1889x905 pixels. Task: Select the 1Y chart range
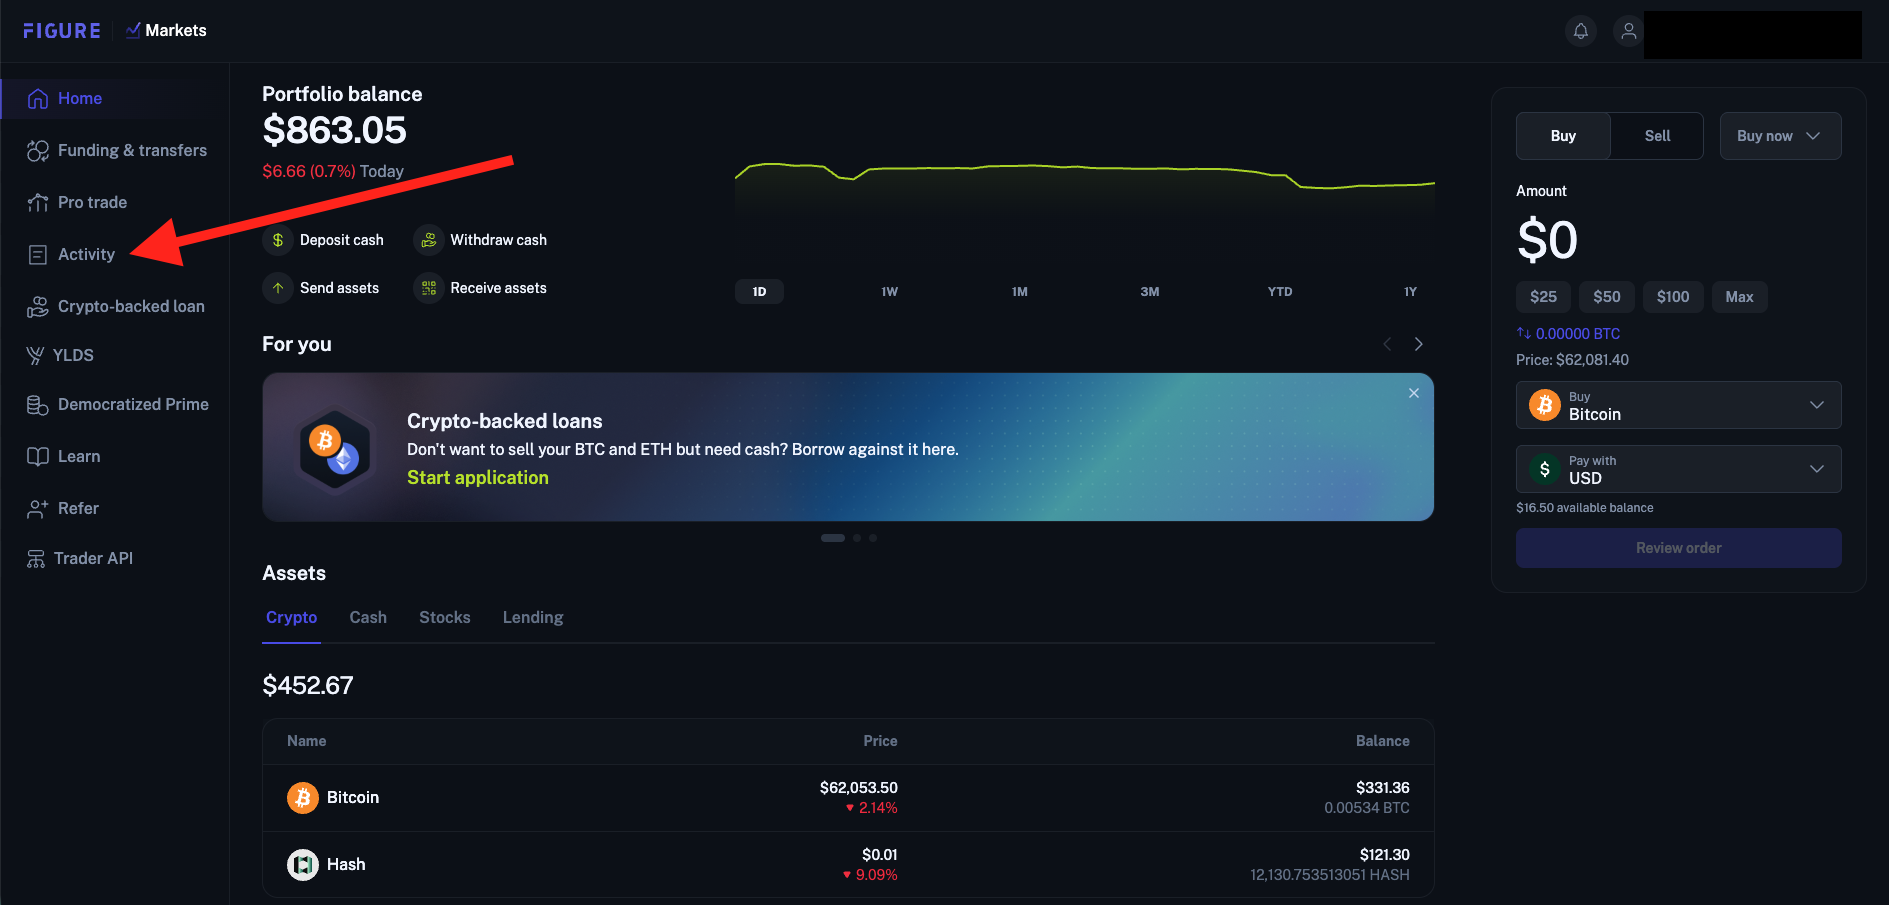1410,291
